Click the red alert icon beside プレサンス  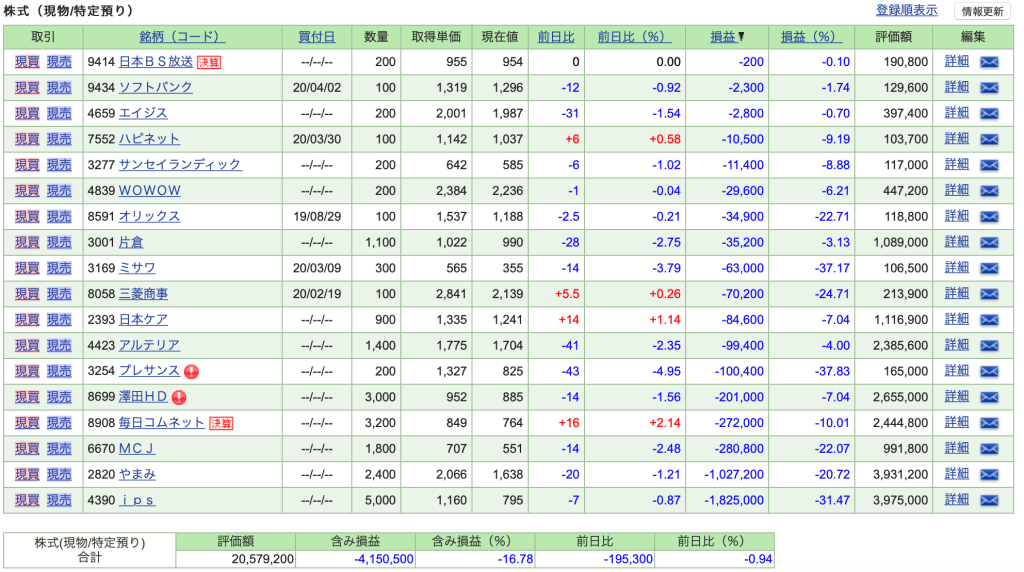(x=192, y=371)
